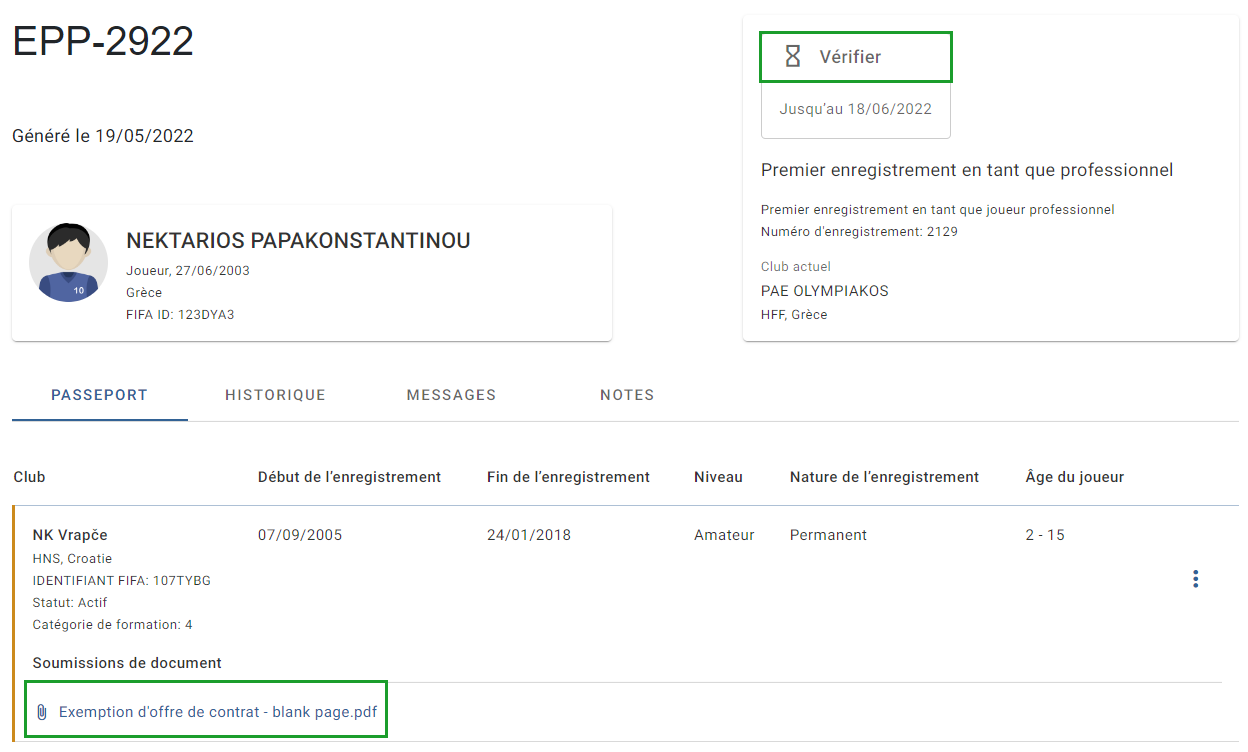Screen dimensions: 1248x752
Task: Open the three-dot menu for NK Vrapče
Action: point(1195,579)
